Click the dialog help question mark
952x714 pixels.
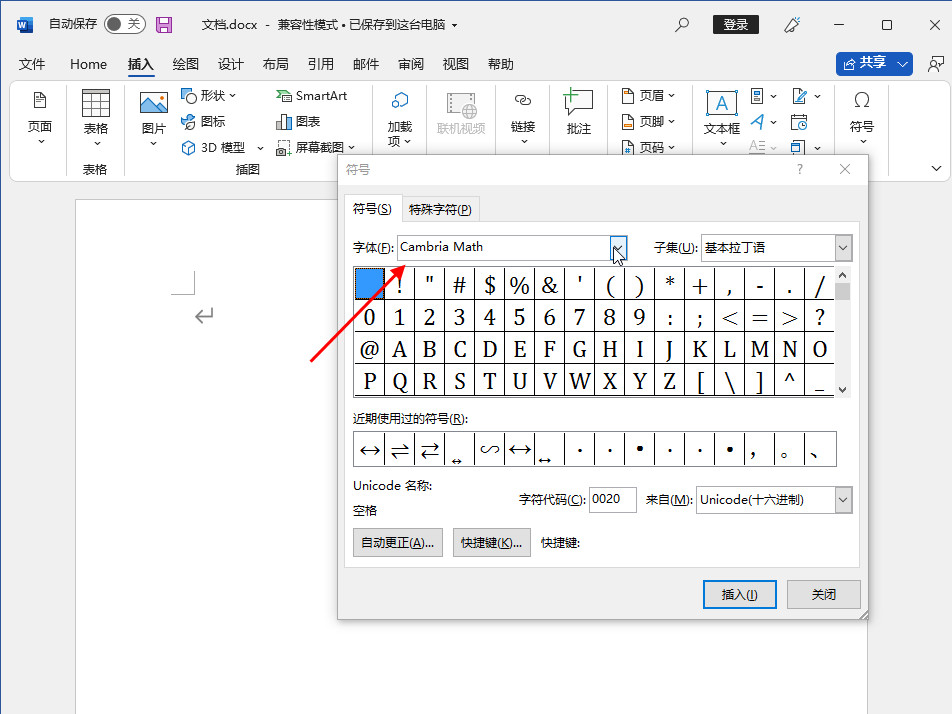(800, 169)
